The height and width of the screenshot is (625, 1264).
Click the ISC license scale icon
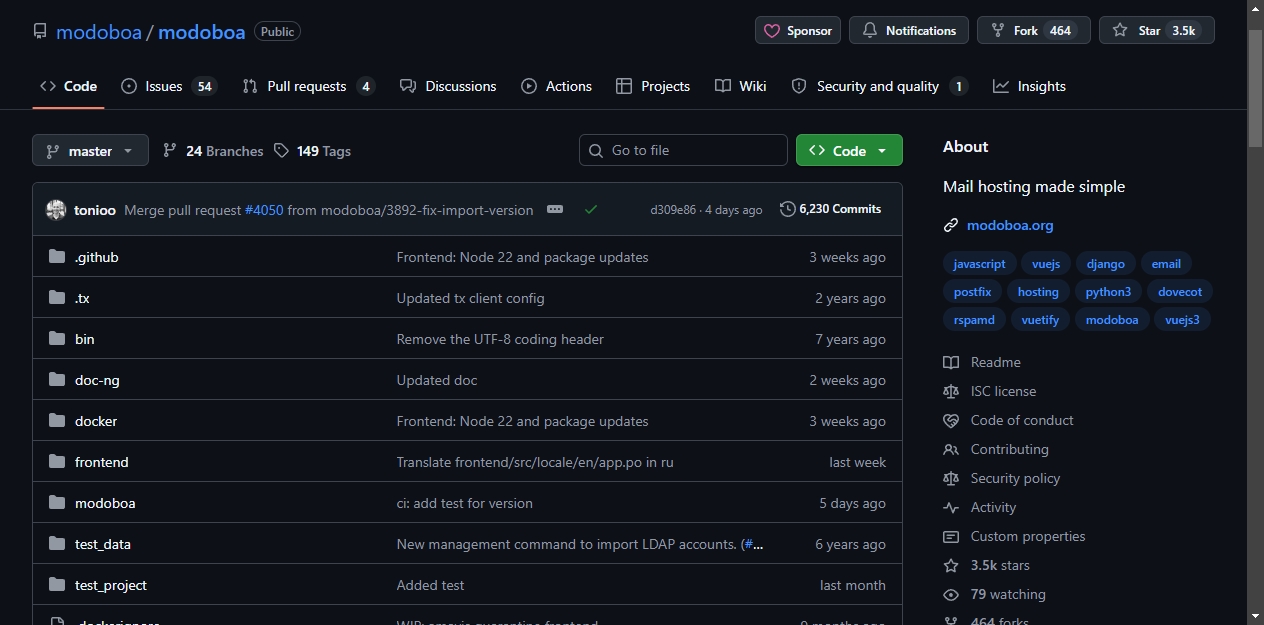coord(951,391)
